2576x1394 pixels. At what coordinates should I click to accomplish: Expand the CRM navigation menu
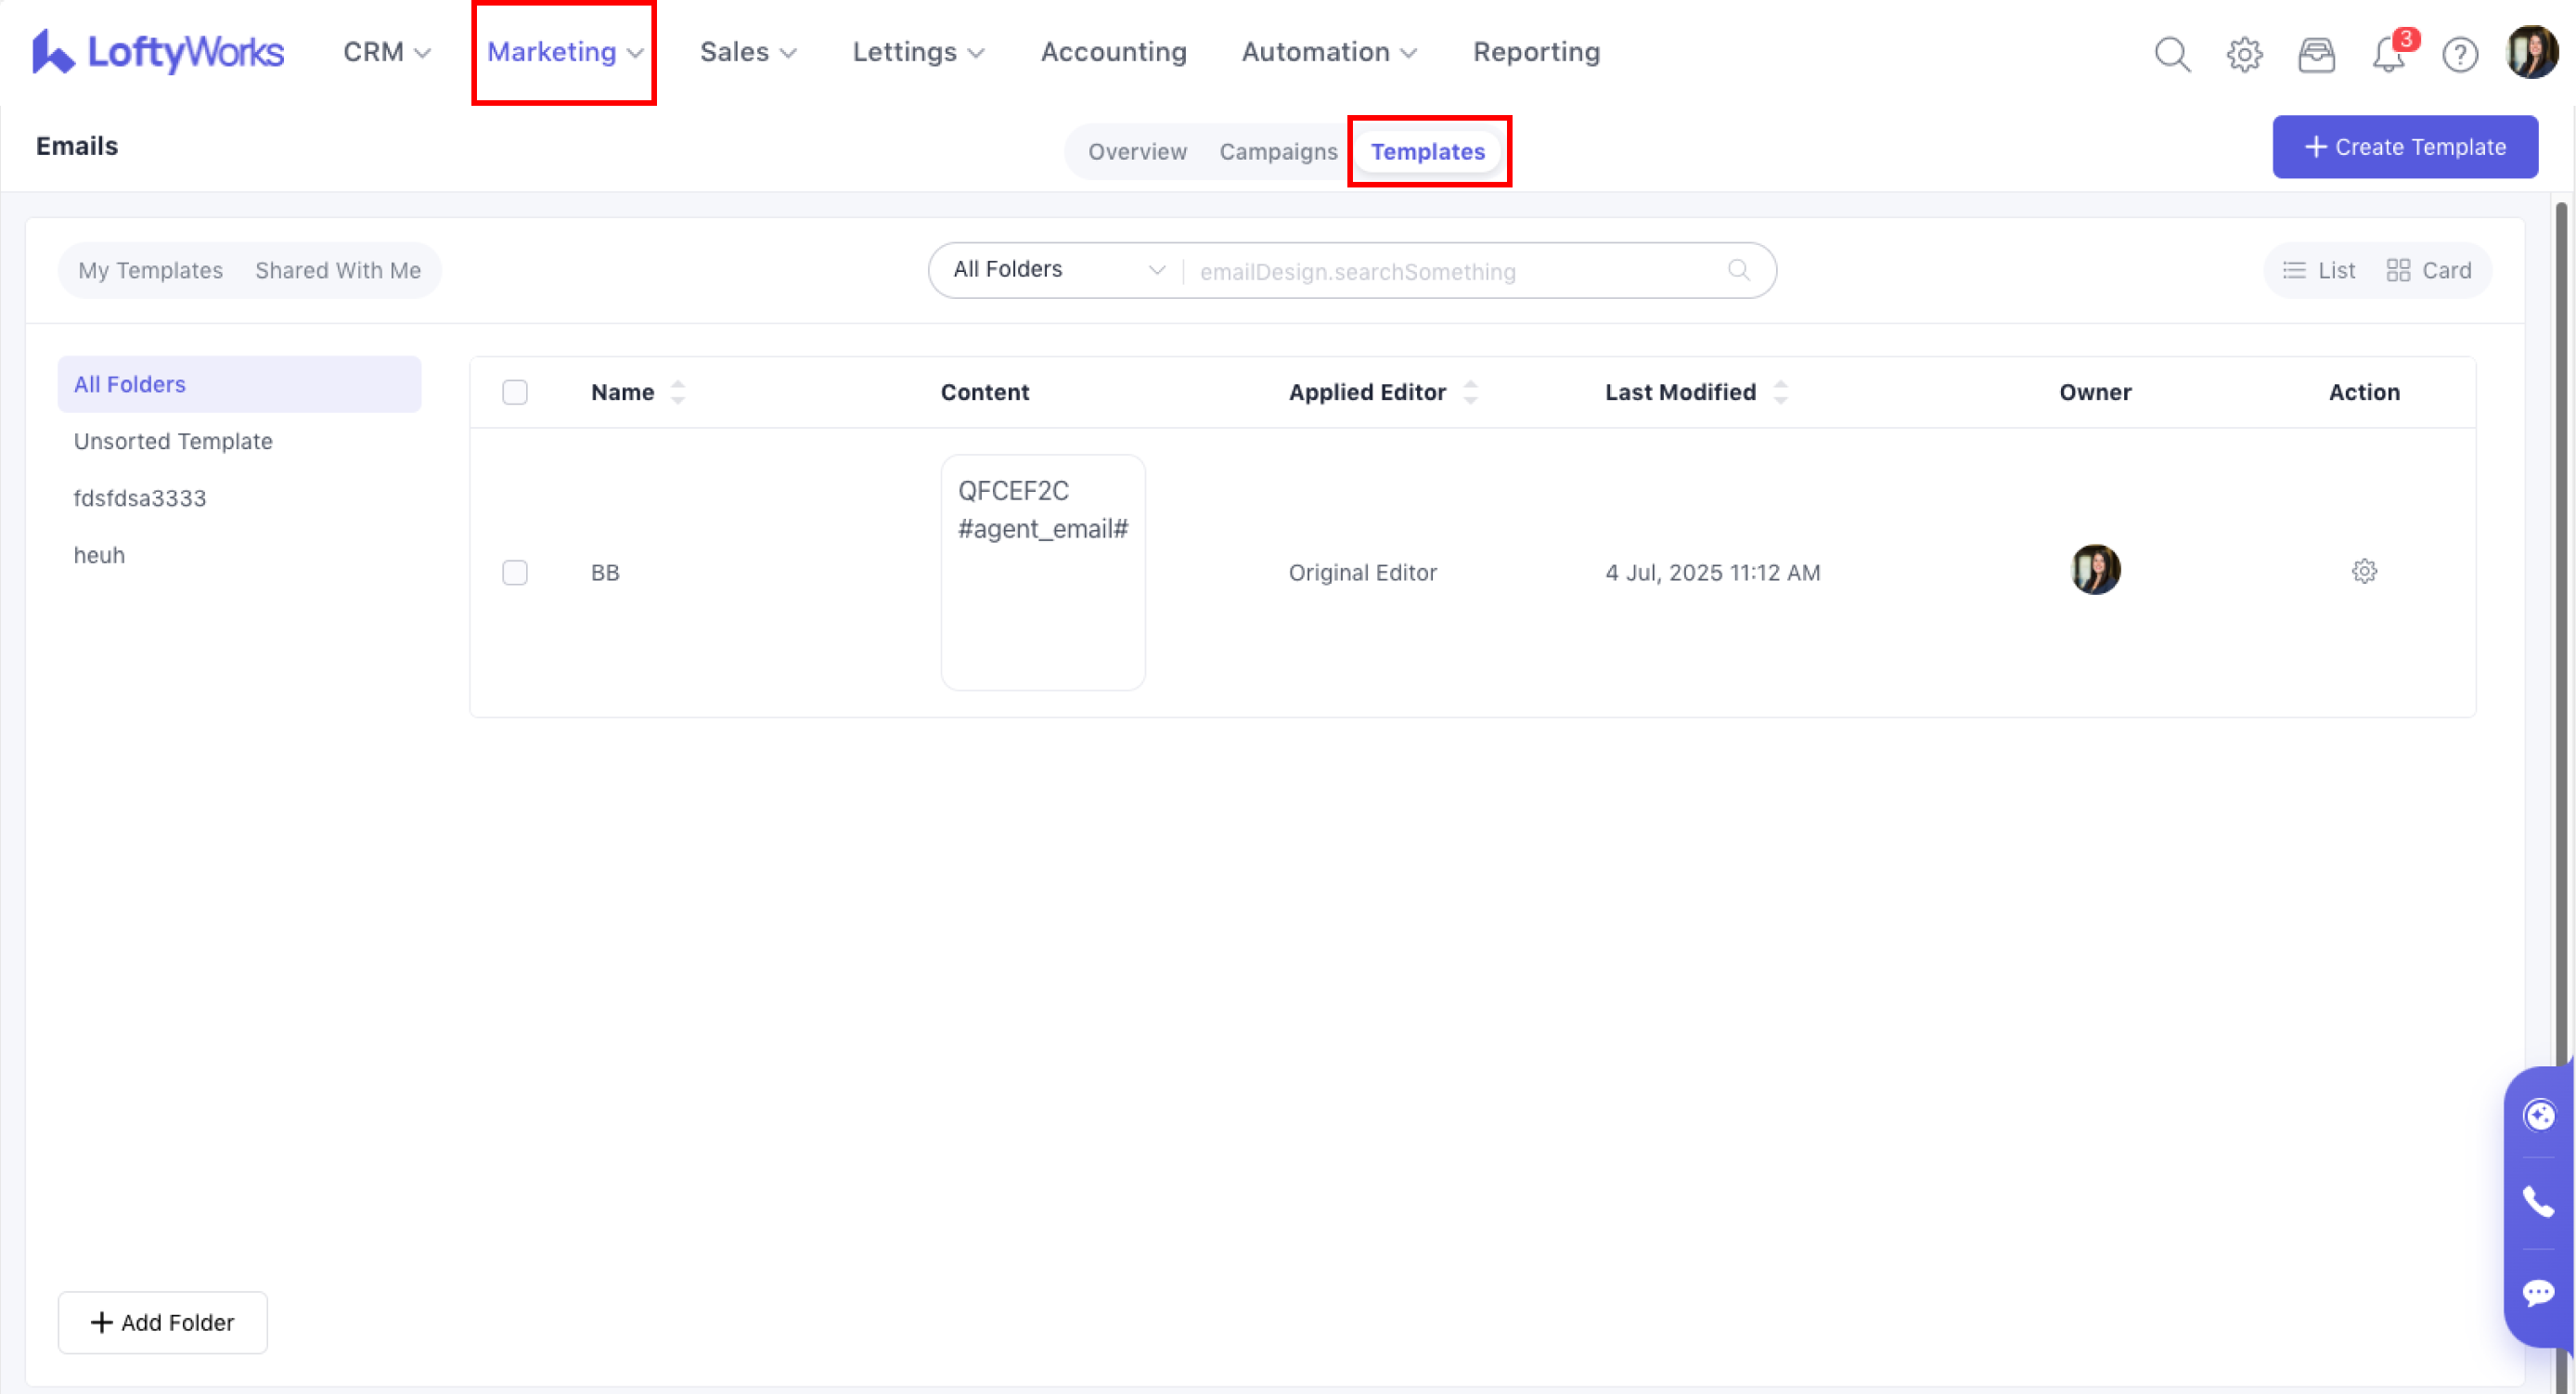pyautogui.click(x=386, y=52)
